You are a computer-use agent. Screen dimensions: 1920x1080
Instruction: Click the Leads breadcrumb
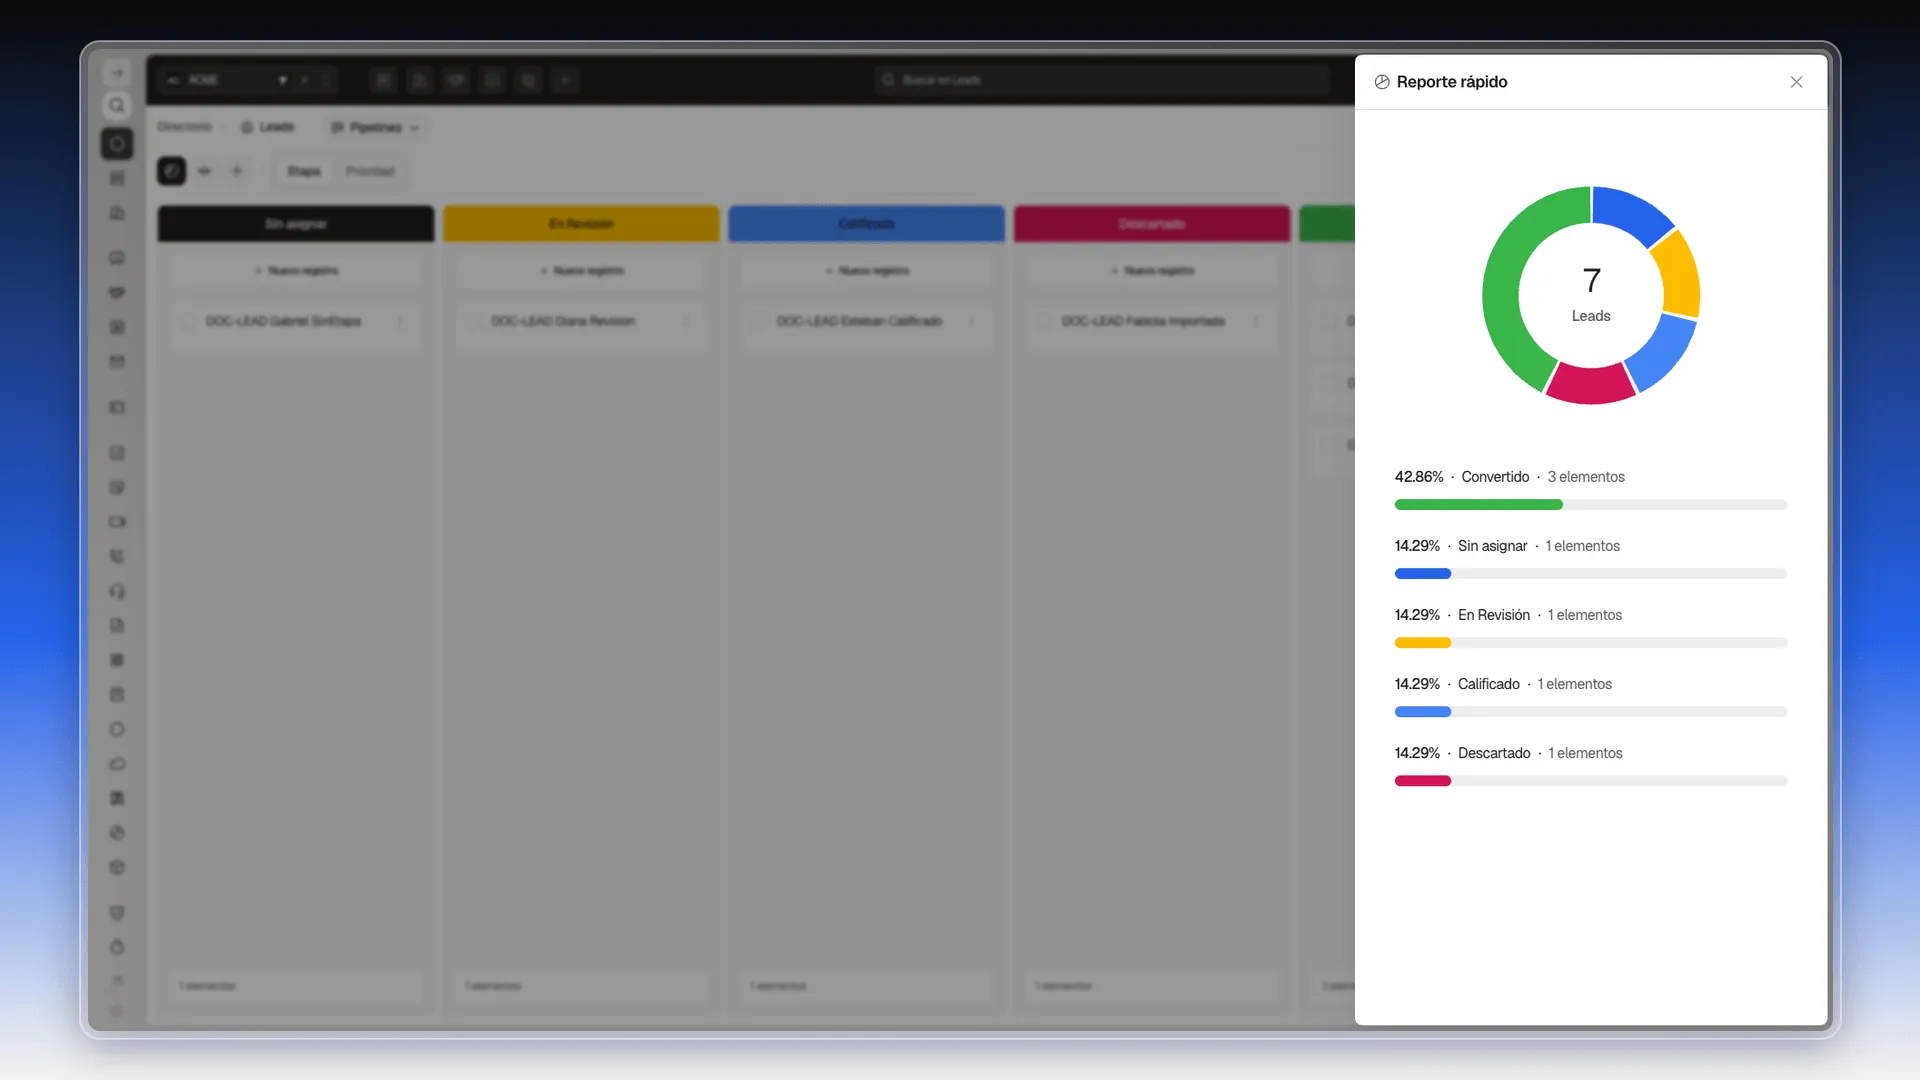(268, 127)
